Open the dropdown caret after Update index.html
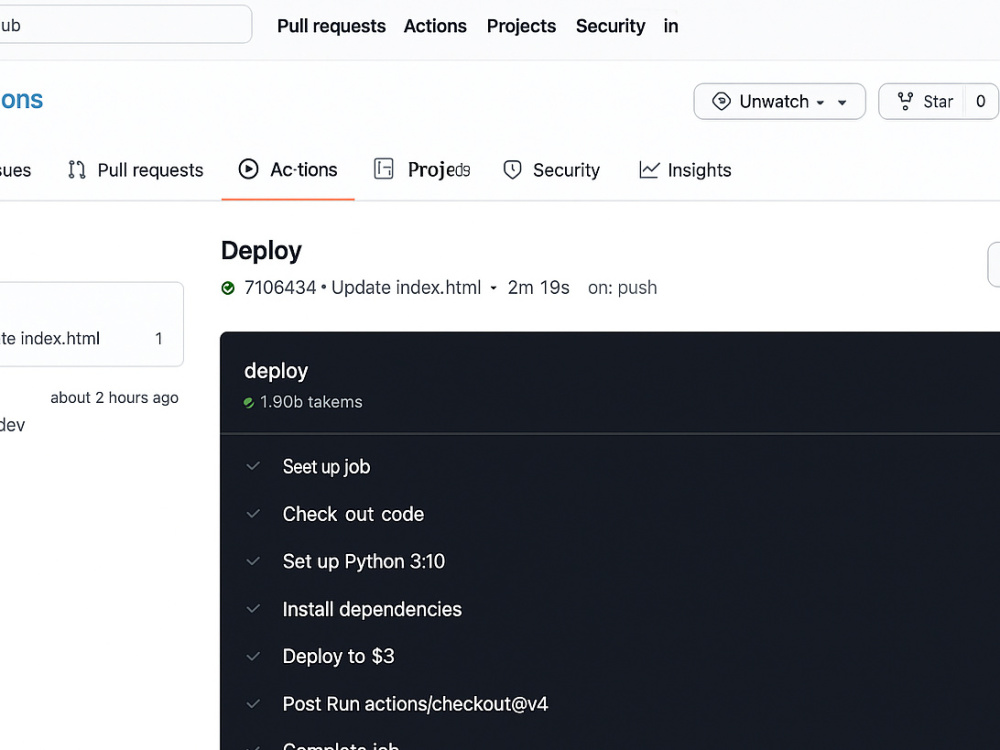Image resolution: width=1000 pixels, height=750 pixels. pyautogui.click(x=493, y=288)
